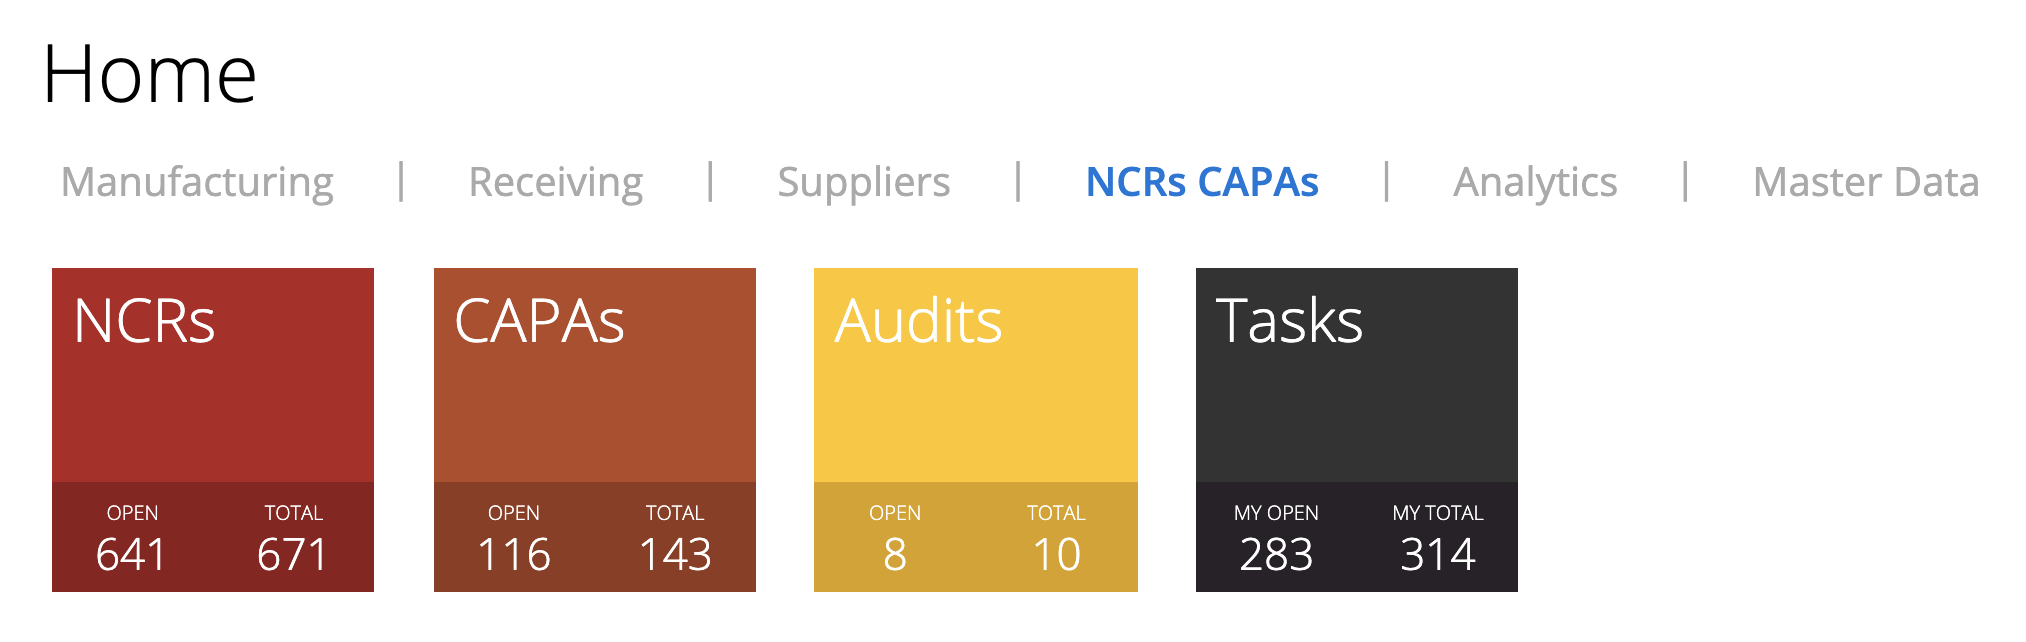Click the active NCRs CAPAs tab

tap(1201, 182)
